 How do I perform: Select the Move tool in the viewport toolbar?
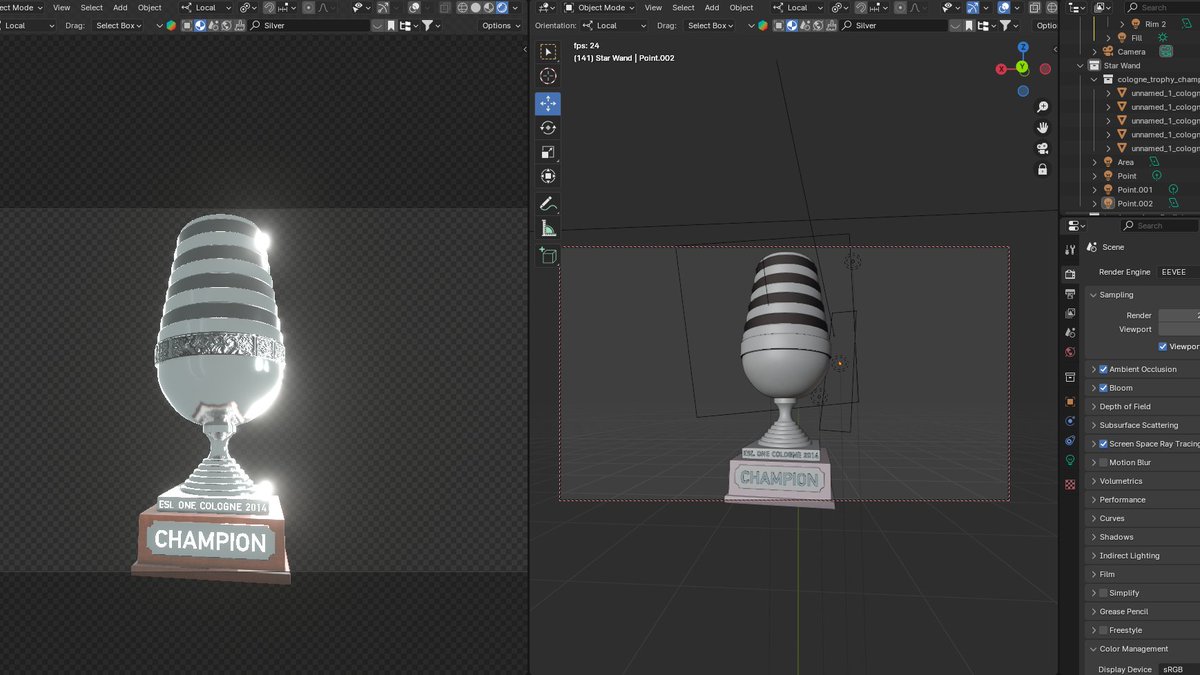(548, 103)
